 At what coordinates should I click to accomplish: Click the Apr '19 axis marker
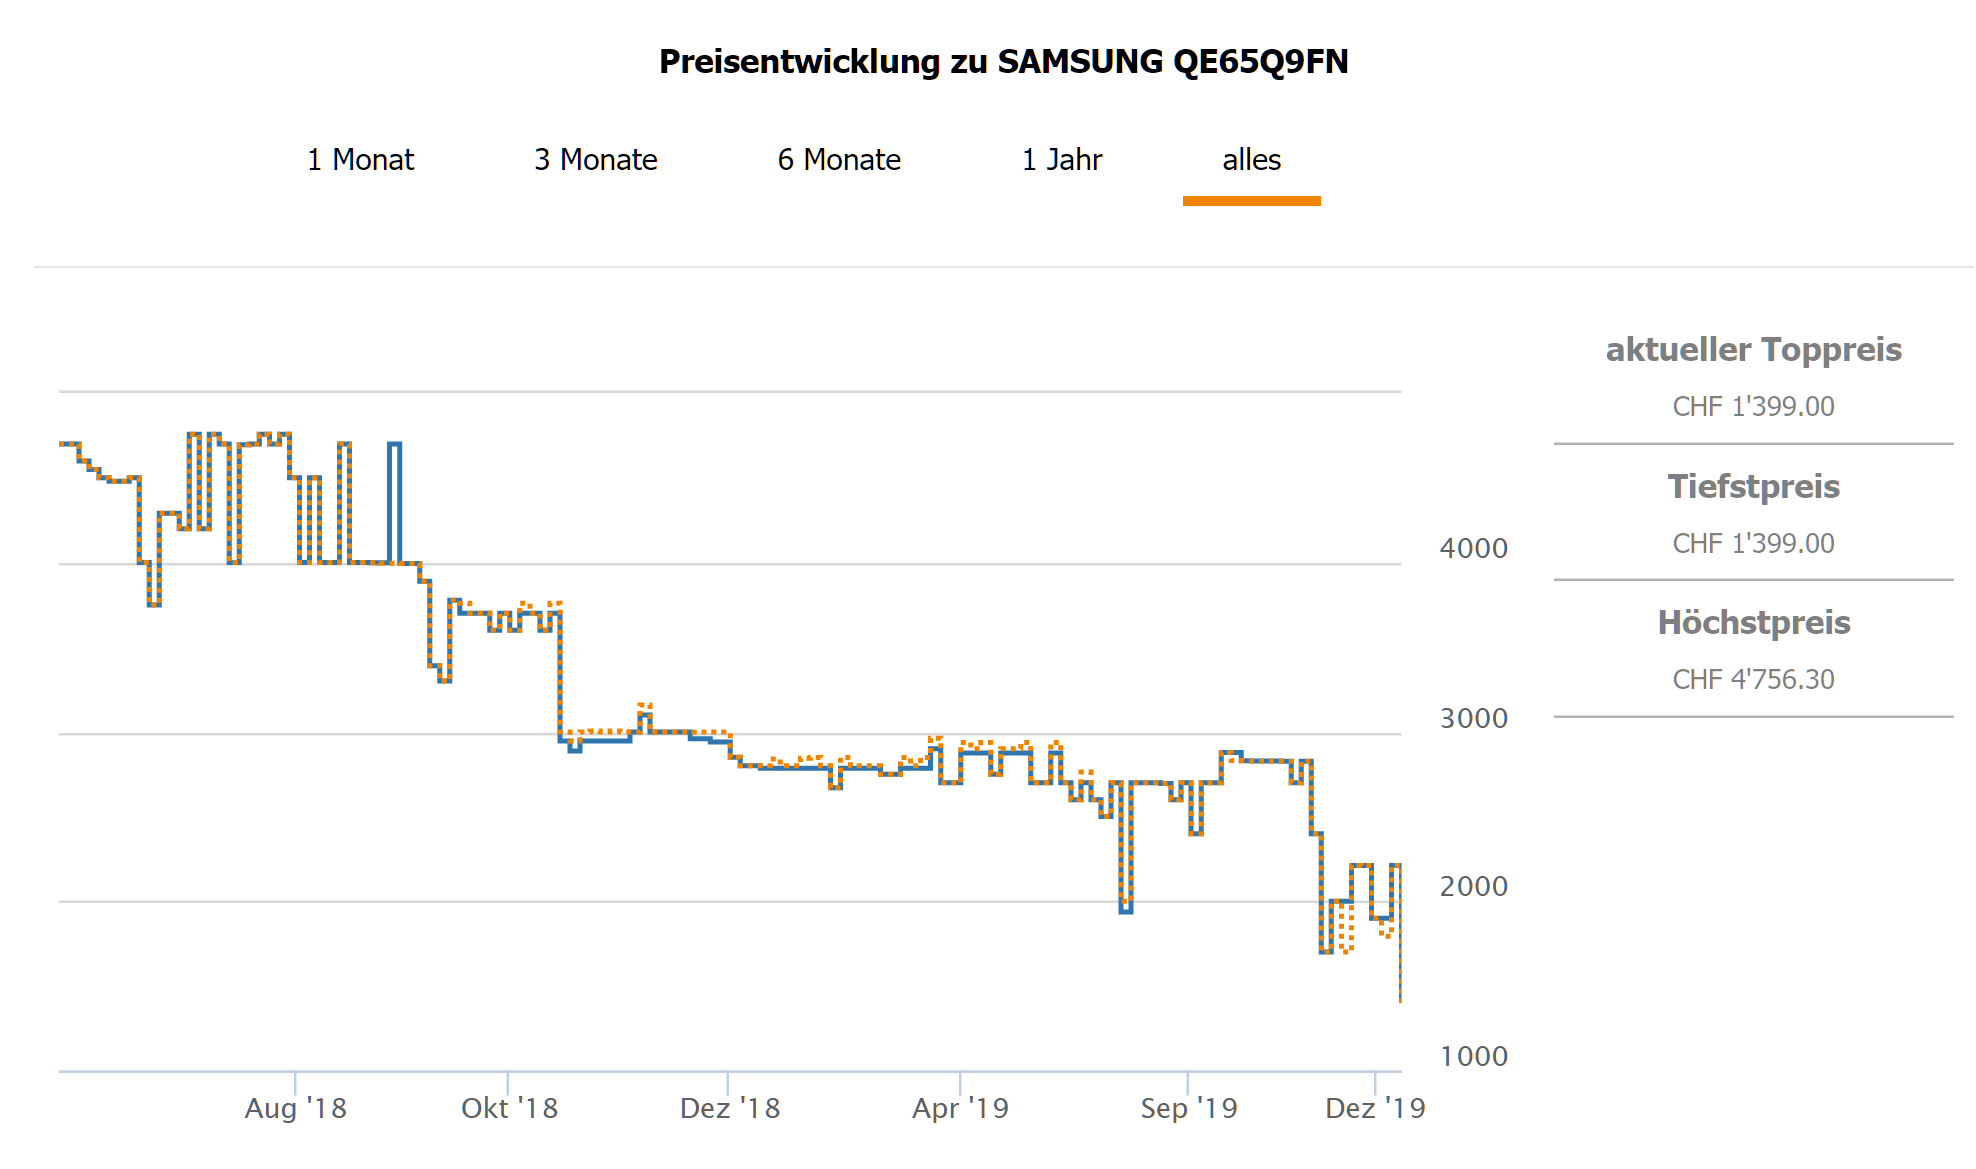(x=960, y=1108)
